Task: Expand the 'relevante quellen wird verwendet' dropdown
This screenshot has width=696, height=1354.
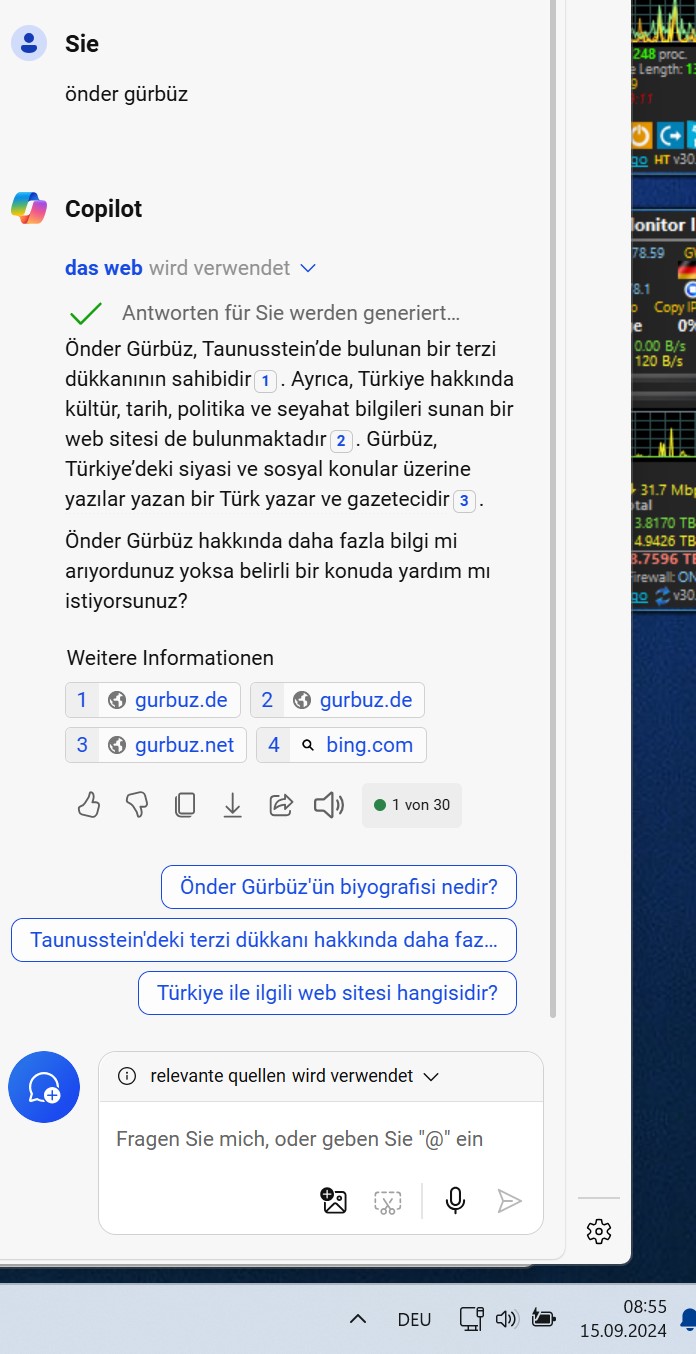Action: [x=431, y=1077]
